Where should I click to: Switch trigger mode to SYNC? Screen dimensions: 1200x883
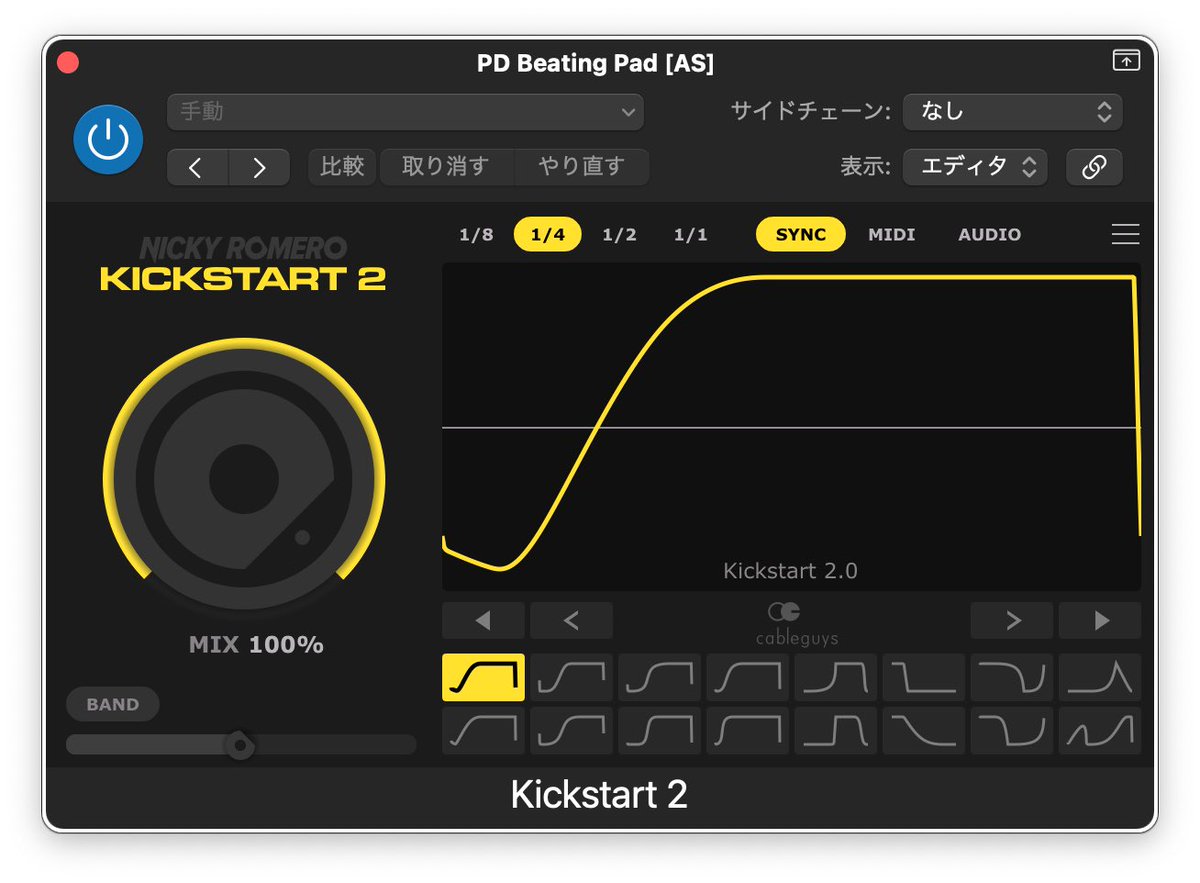[x=801, y=235]
